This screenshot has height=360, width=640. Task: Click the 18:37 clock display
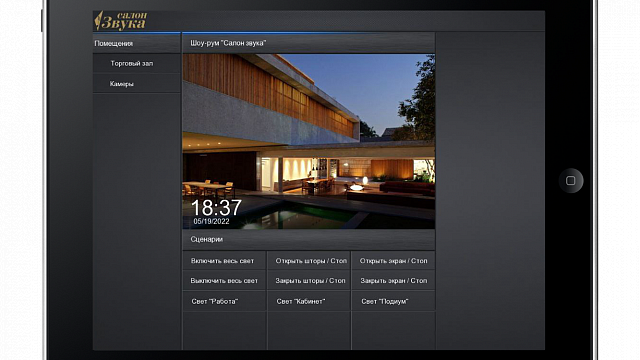[216, 207]
